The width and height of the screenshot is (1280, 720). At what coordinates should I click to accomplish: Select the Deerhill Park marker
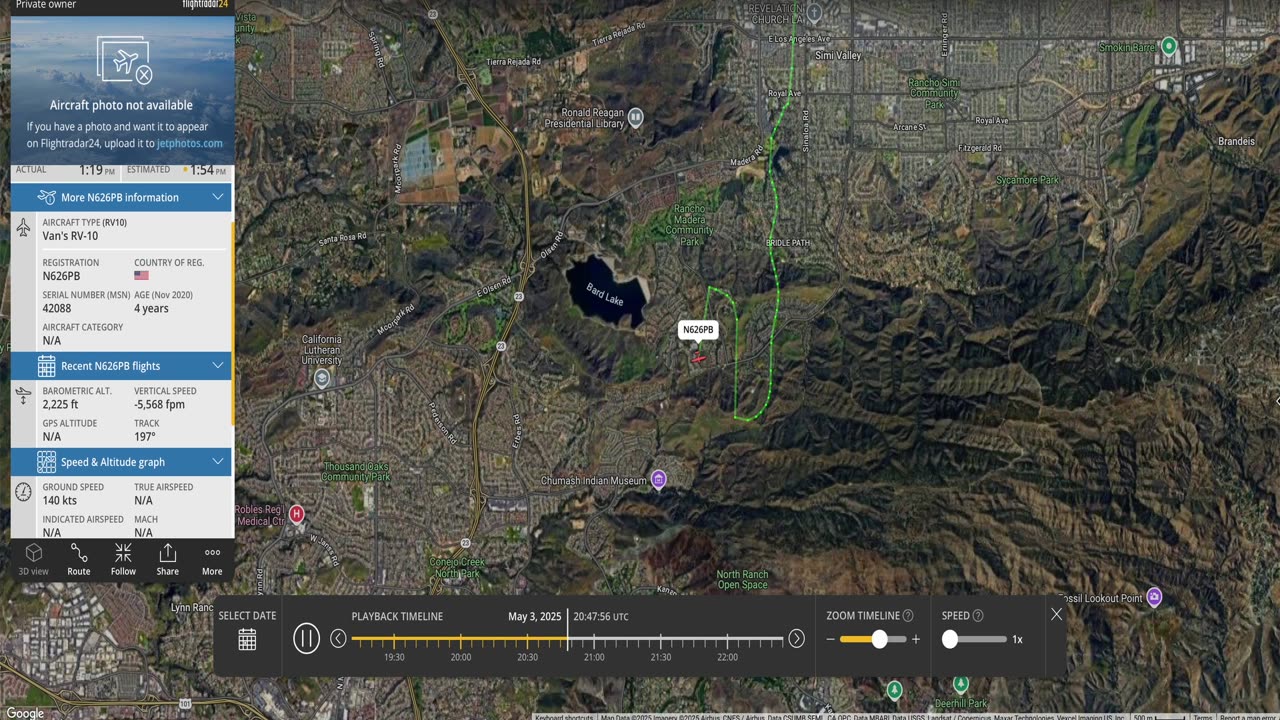[960, 684]
